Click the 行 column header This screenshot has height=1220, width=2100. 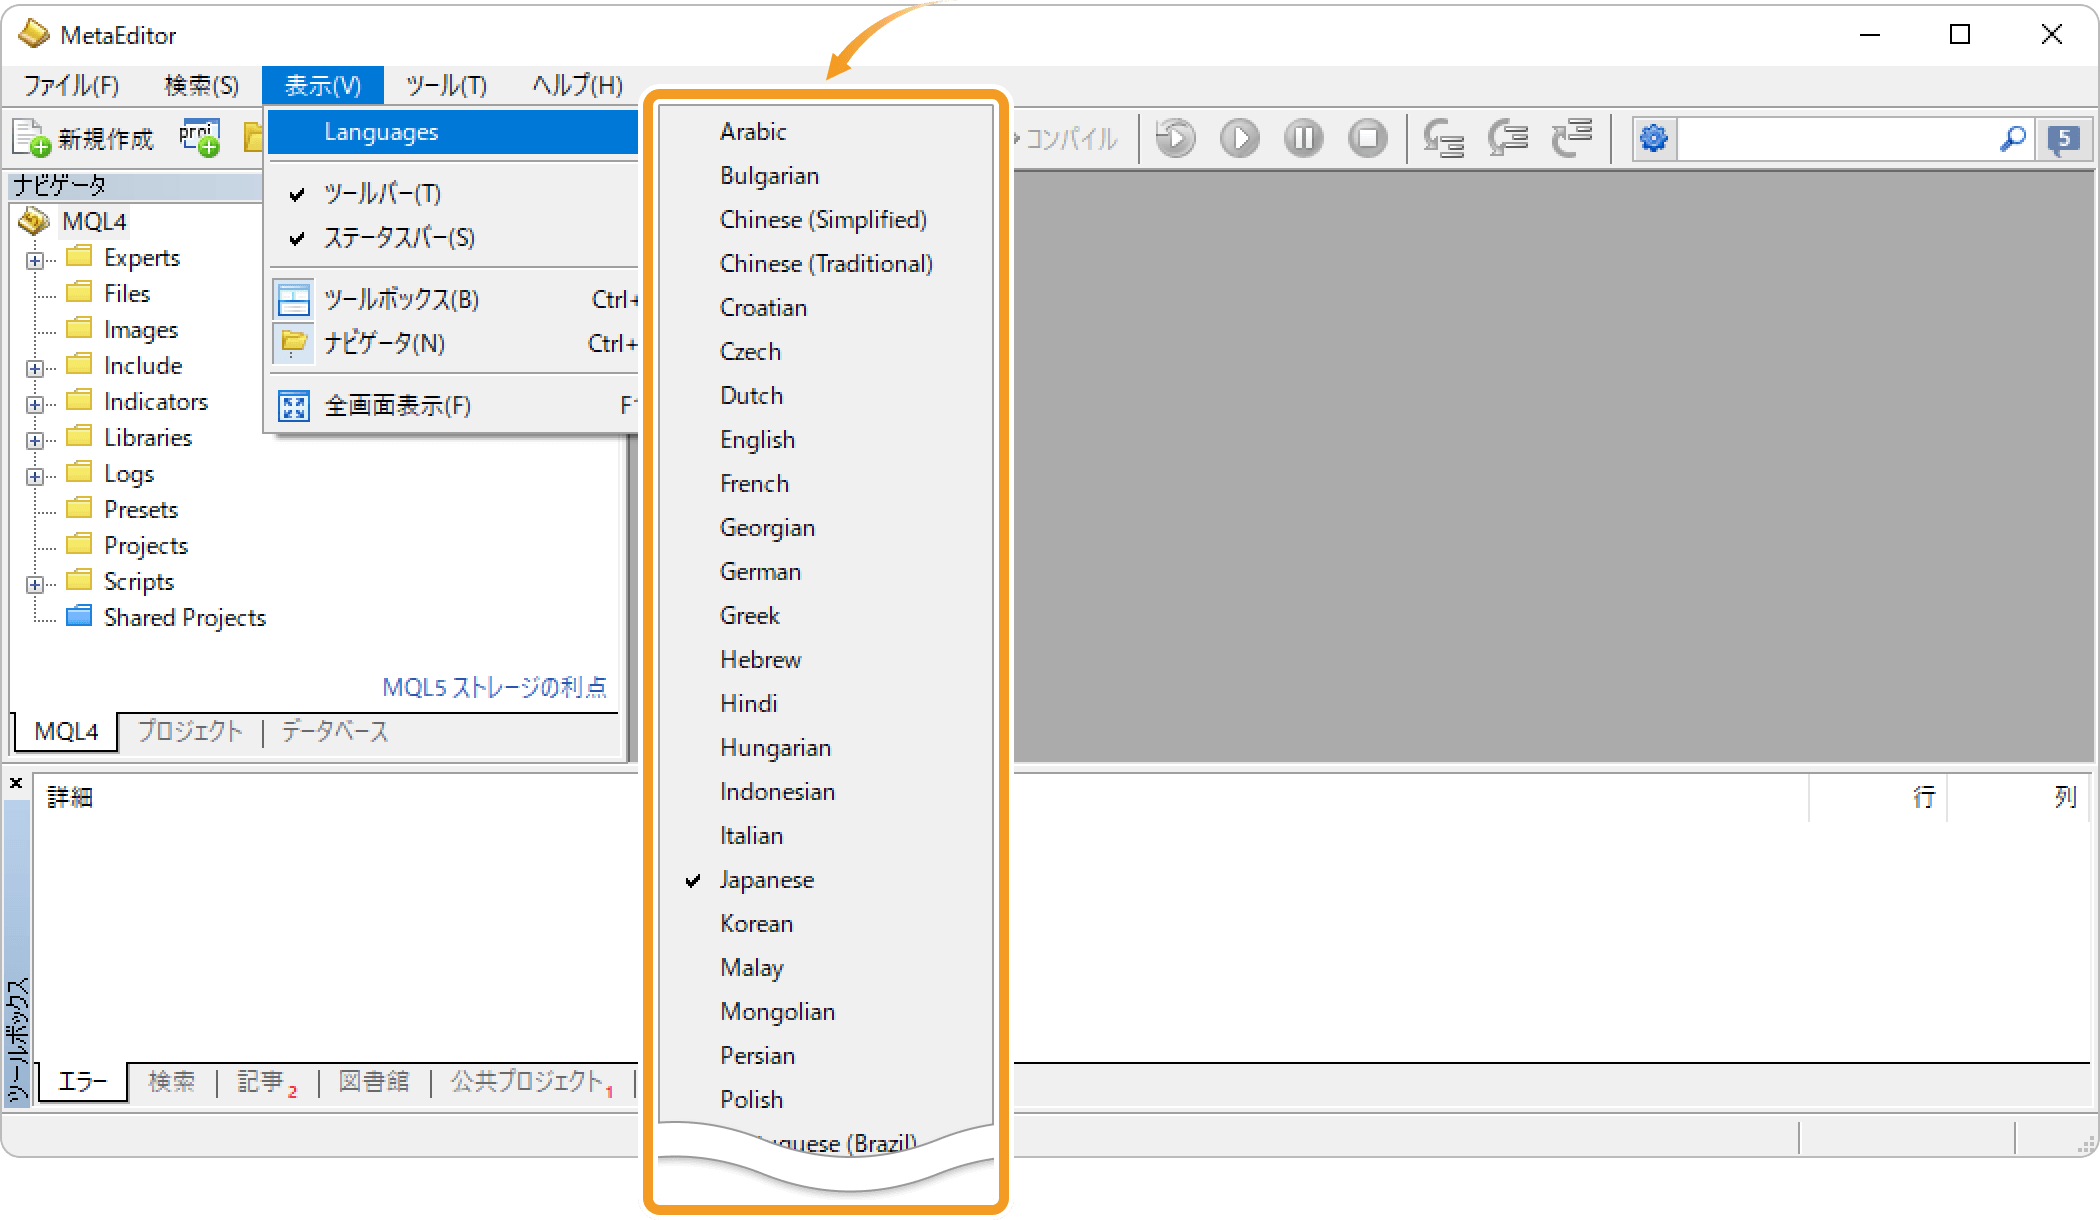point(1923,796)
